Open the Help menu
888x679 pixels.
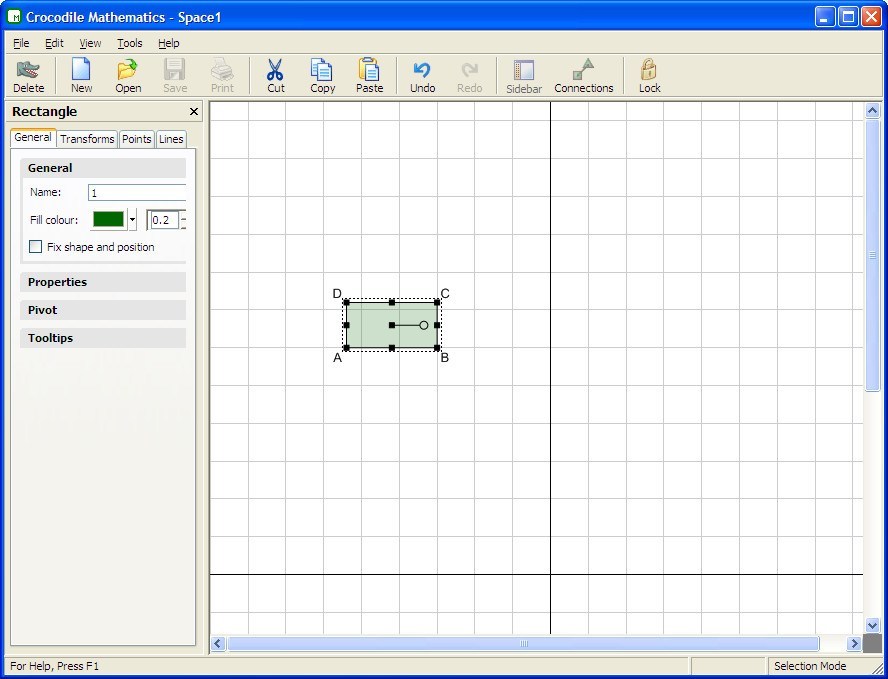pos(169,43)
